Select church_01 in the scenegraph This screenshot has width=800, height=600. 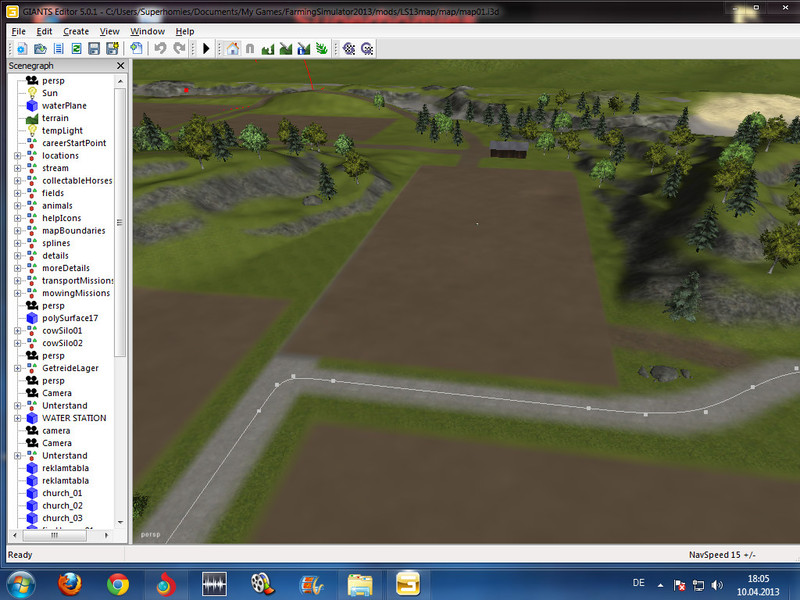click(x=62, y=493)
